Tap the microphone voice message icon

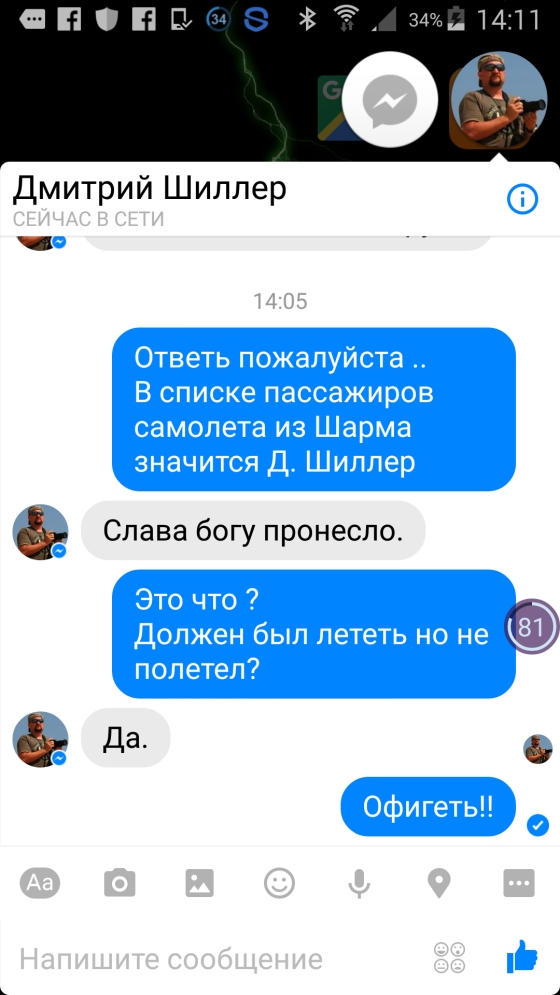click(x=359, y=883)
